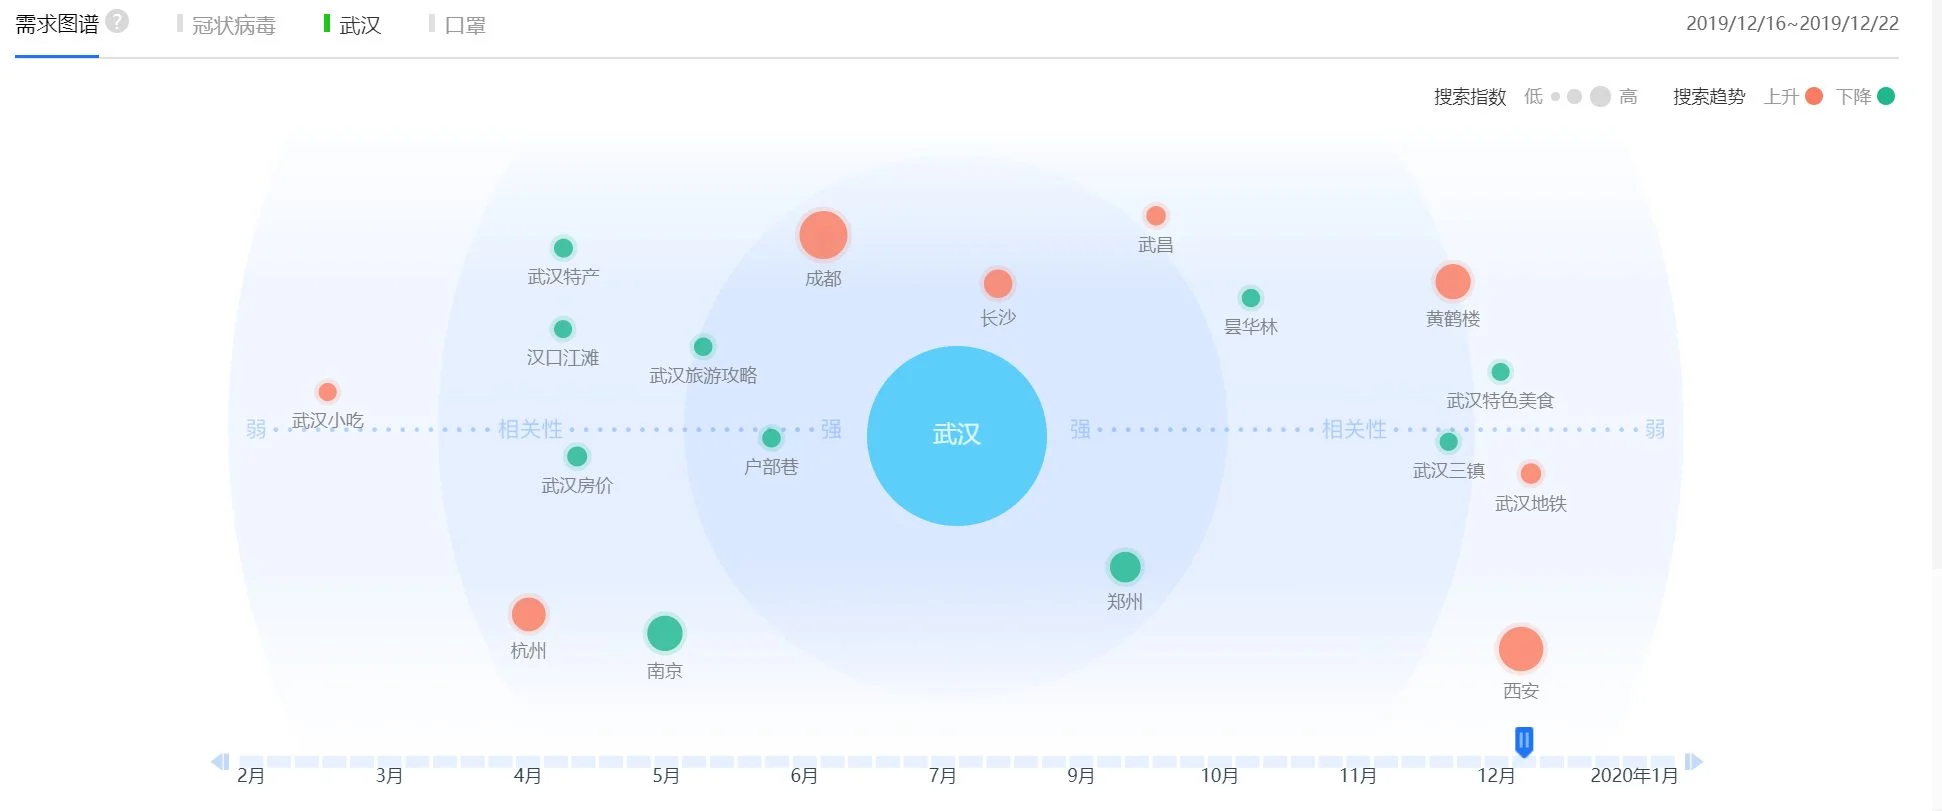The image size is (1942, 811).
Task: Click the 5月 position on the timeline
Action: [x=666, y=775]
